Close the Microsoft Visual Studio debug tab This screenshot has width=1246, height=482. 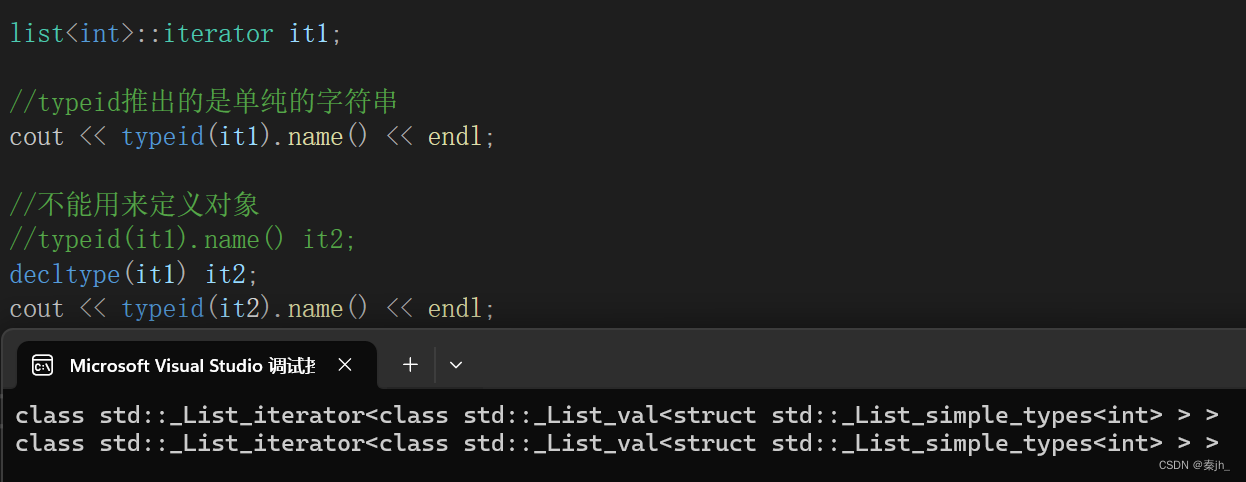coord(345,365)
